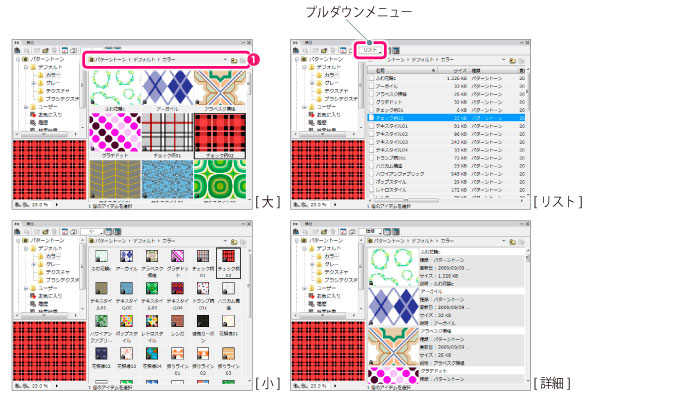Select the アーガイル thumbnail in [大] window
This screenshot has width=696, height=398.
pos(167,87)
